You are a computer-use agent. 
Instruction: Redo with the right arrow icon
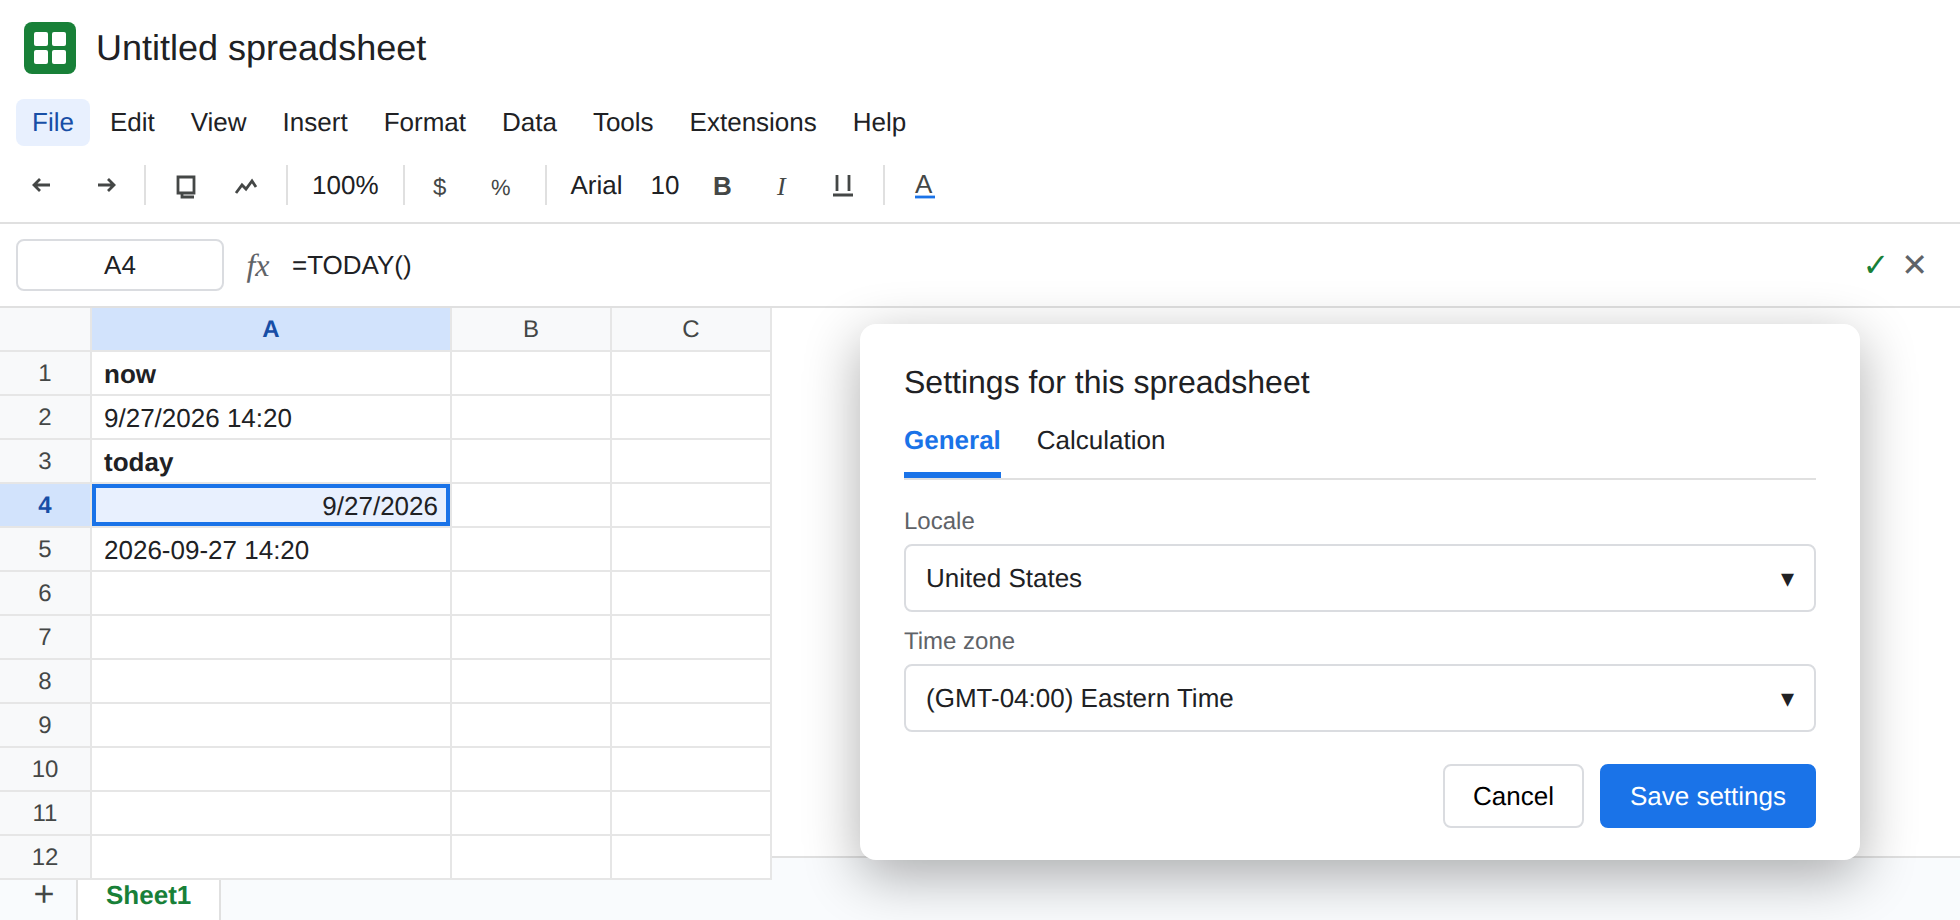107,185
